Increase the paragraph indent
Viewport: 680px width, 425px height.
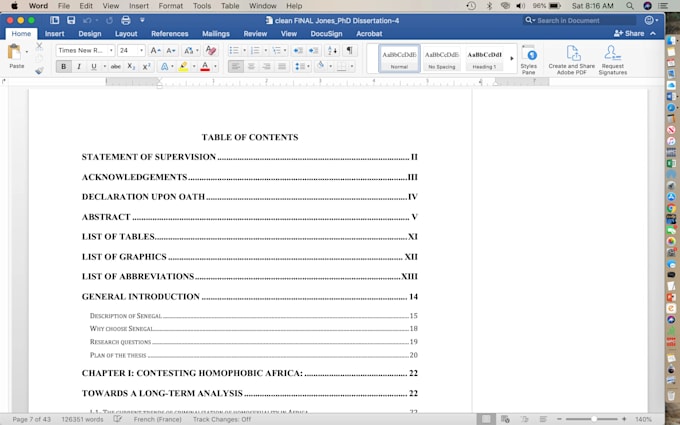[314, 51]
